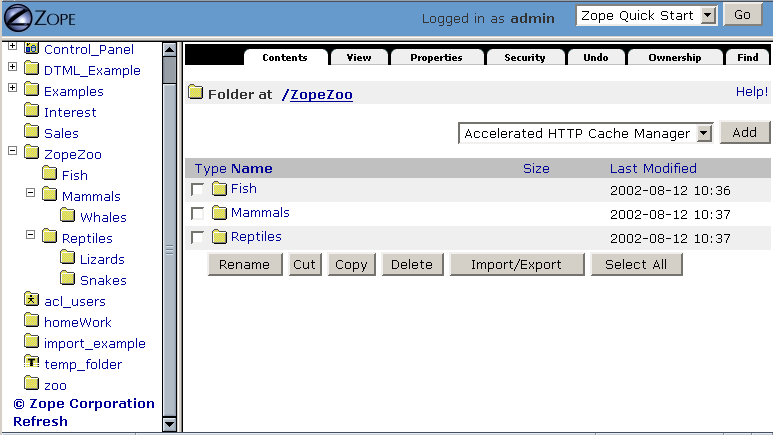Collapse the ZopeZoo tree node
The image size is (773, 435).
13,150
